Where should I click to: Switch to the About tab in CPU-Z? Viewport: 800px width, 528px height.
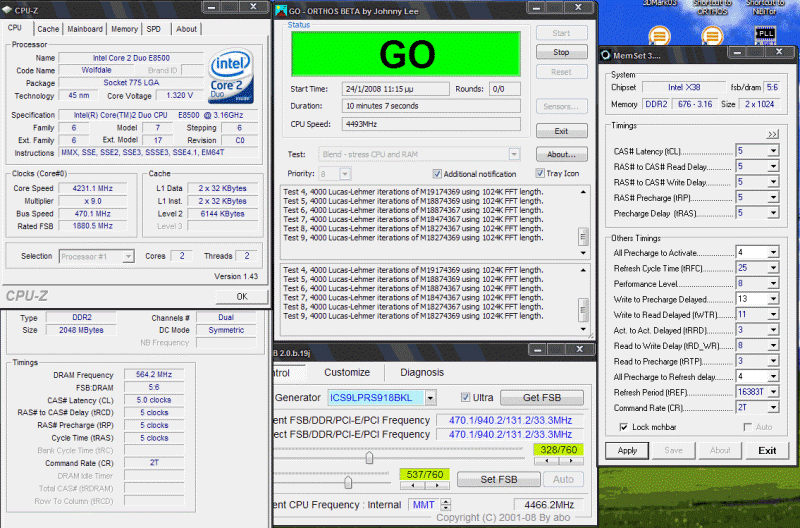(186, 29)
